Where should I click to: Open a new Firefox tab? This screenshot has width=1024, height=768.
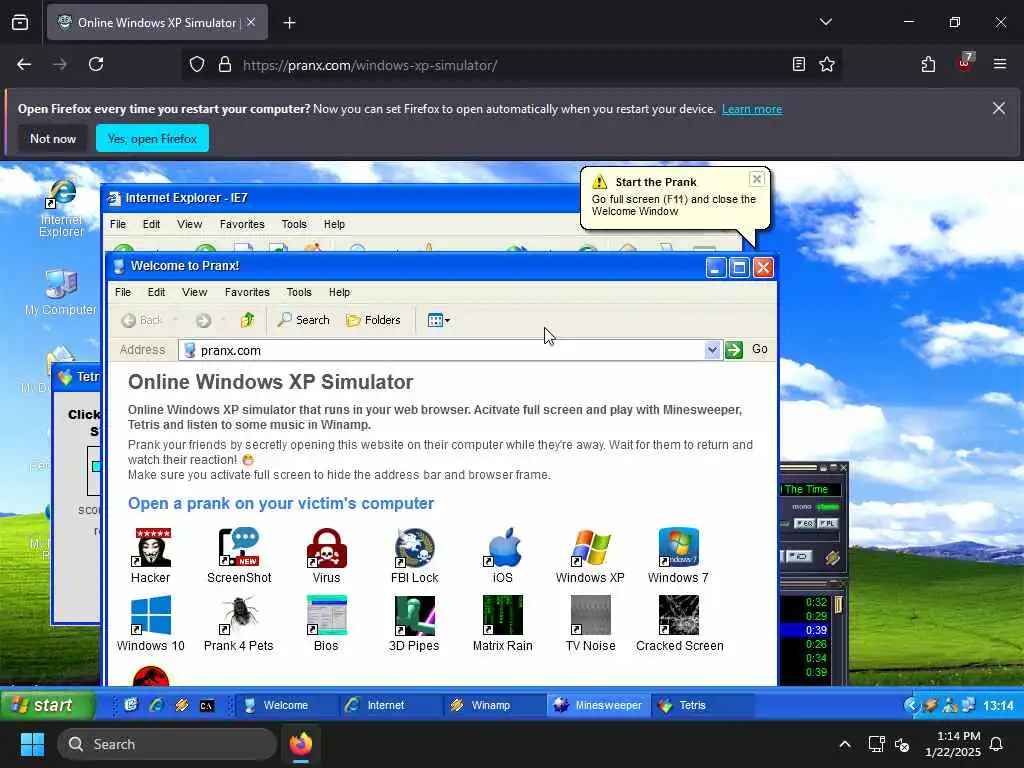click(x=289, y=23)
